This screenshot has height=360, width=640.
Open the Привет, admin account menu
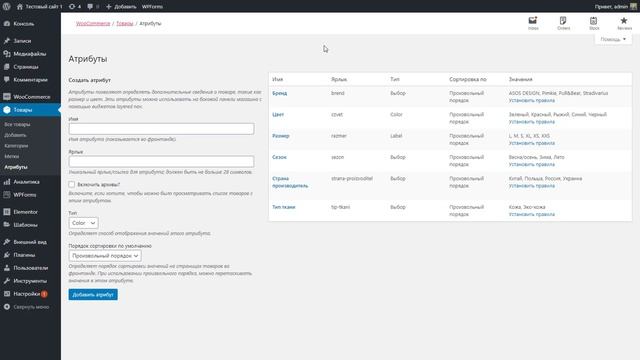pyautogui.click(x=616, y=7)
